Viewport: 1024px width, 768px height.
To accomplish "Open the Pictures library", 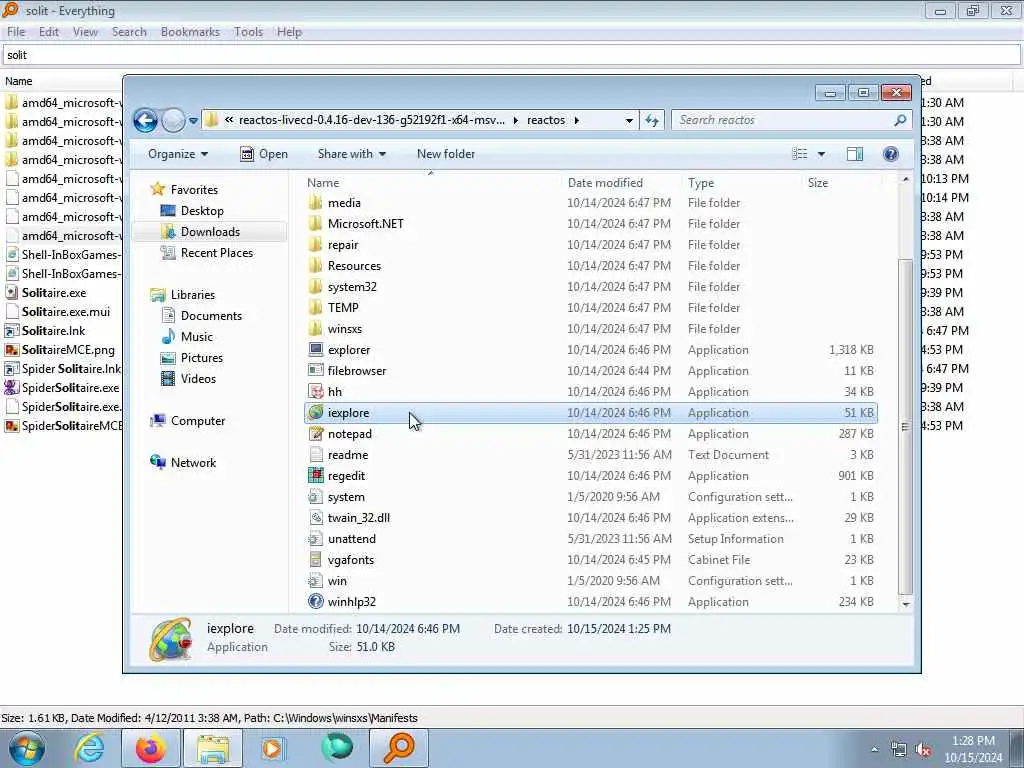I will pos(202,358).
